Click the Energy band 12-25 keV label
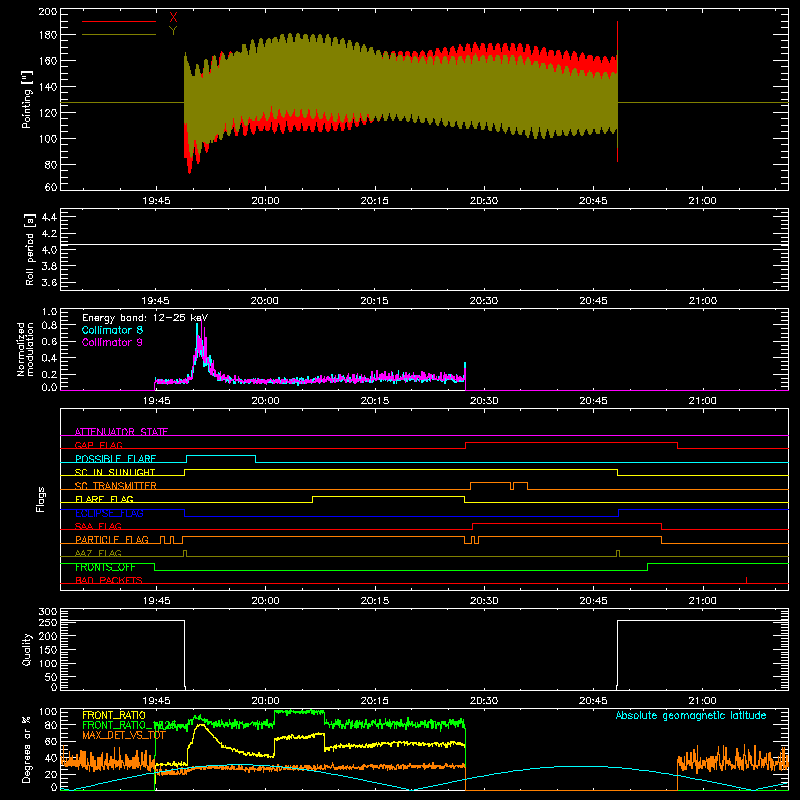 (x=145, y=318)
